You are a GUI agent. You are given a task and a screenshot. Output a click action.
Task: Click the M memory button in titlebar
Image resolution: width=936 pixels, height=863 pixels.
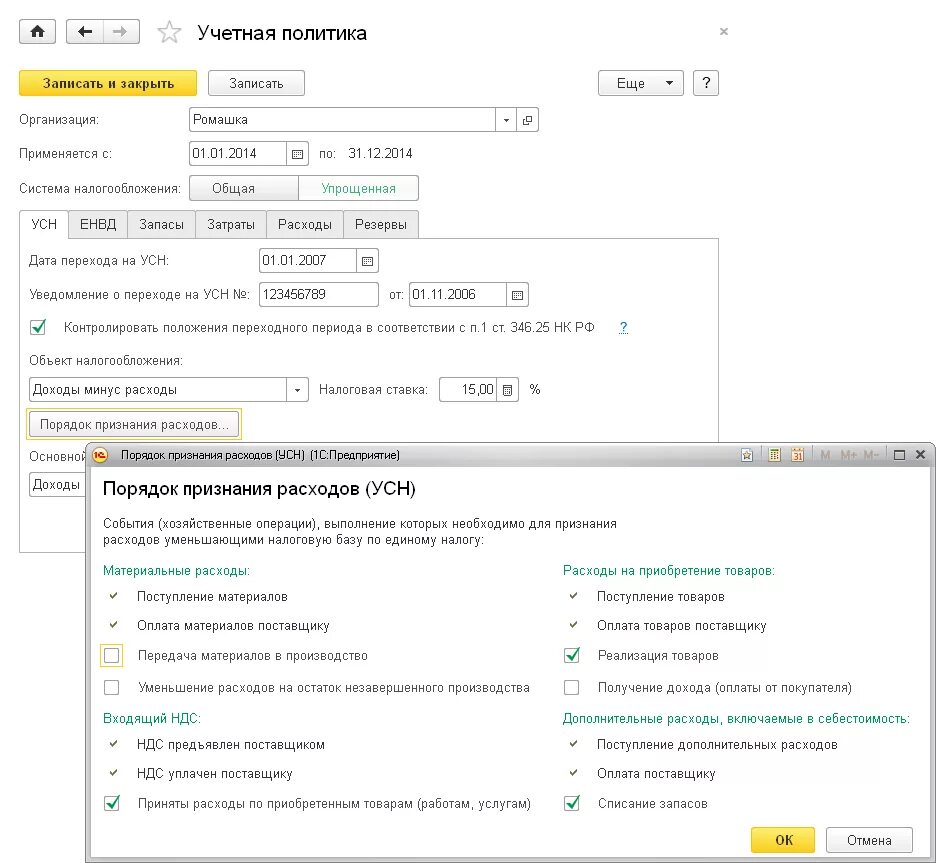point(825,455)
